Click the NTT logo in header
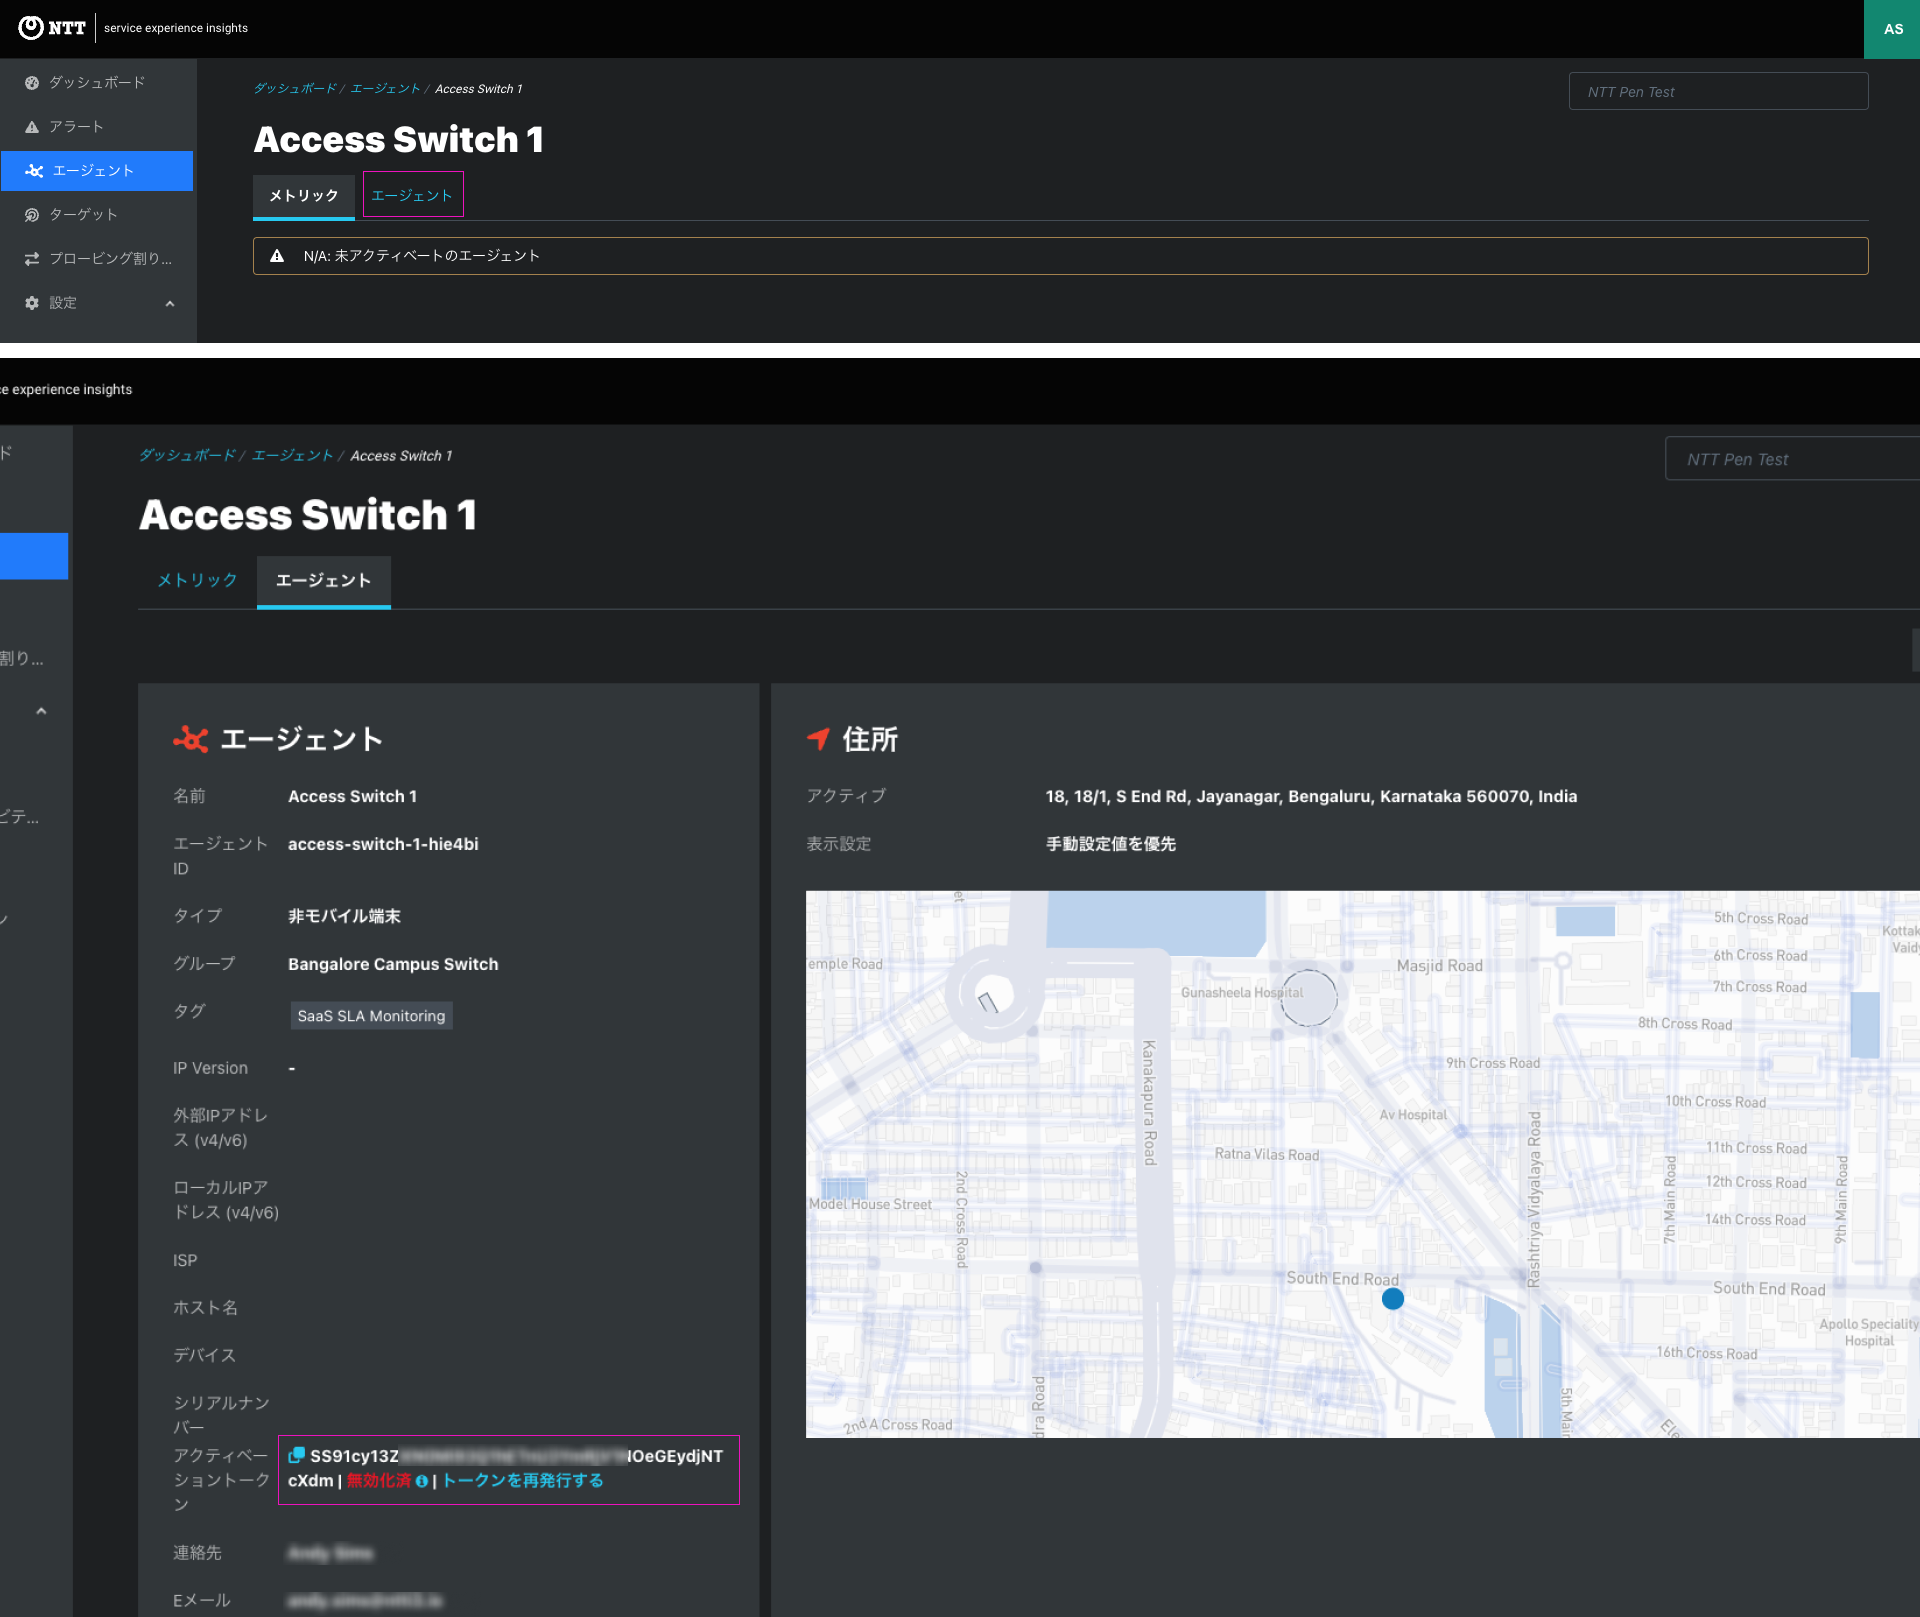The height and width of the screenshot is (1617, 1920). point(52,28)
